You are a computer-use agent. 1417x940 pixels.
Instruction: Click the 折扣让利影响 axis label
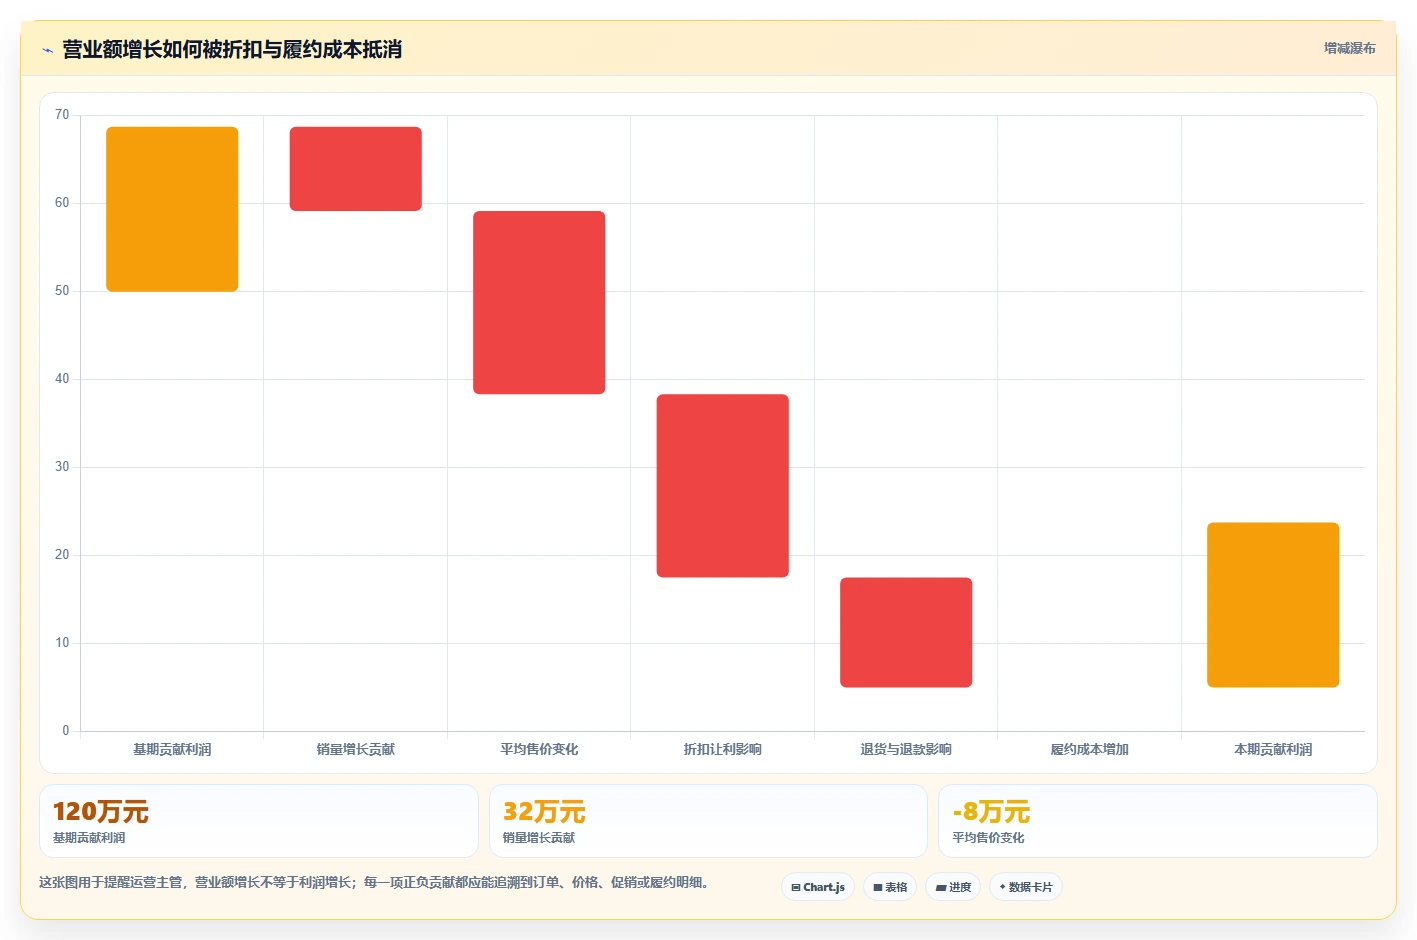click(723, 749)
